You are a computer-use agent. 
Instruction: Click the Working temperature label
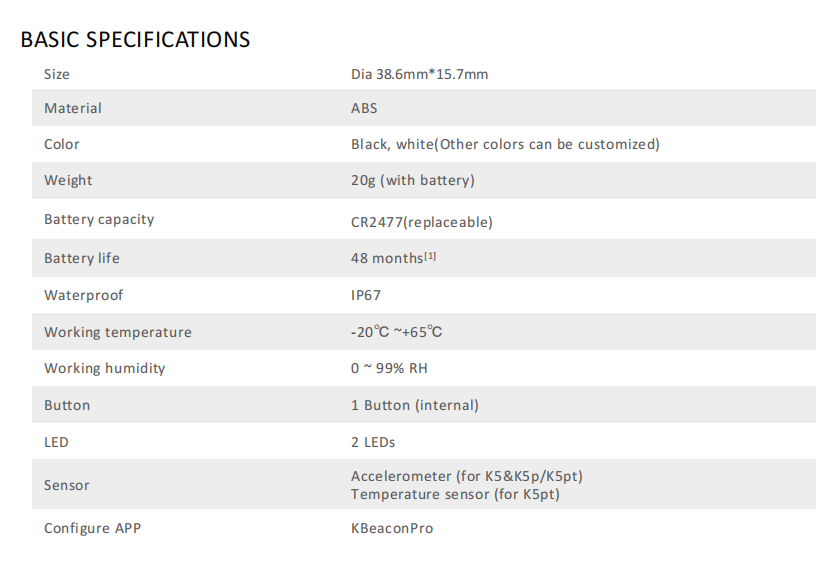tap(118, 332)
